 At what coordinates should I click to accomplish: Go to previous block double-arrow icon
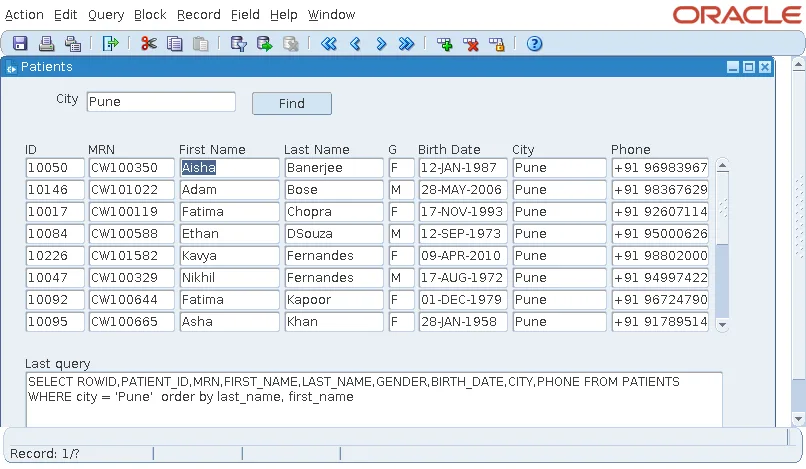(329, 44)
